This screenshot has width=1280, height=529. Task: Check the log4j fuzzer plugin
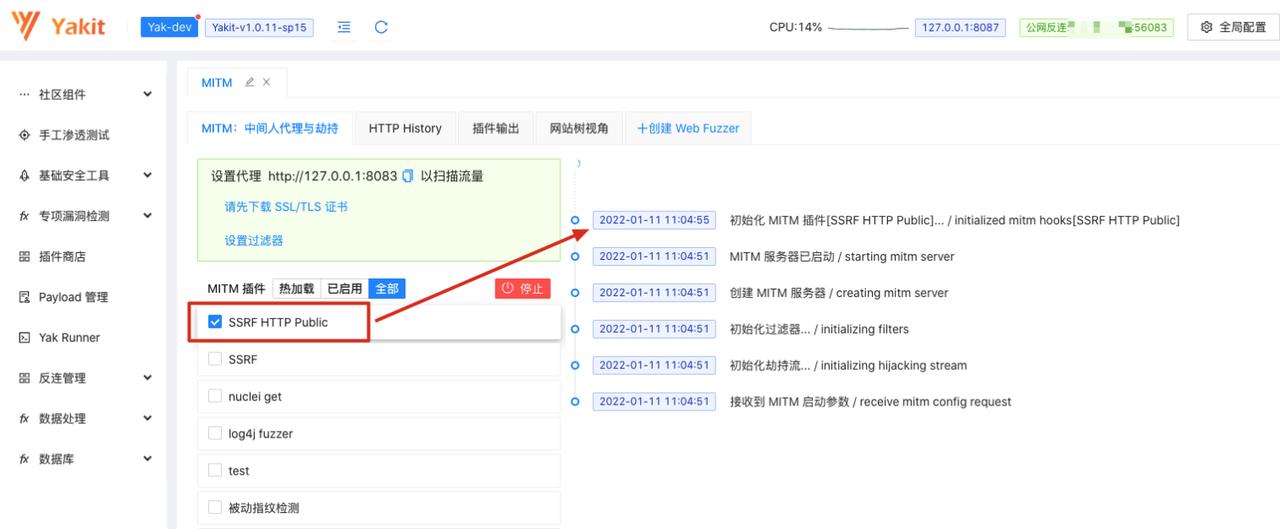[215, 433]
